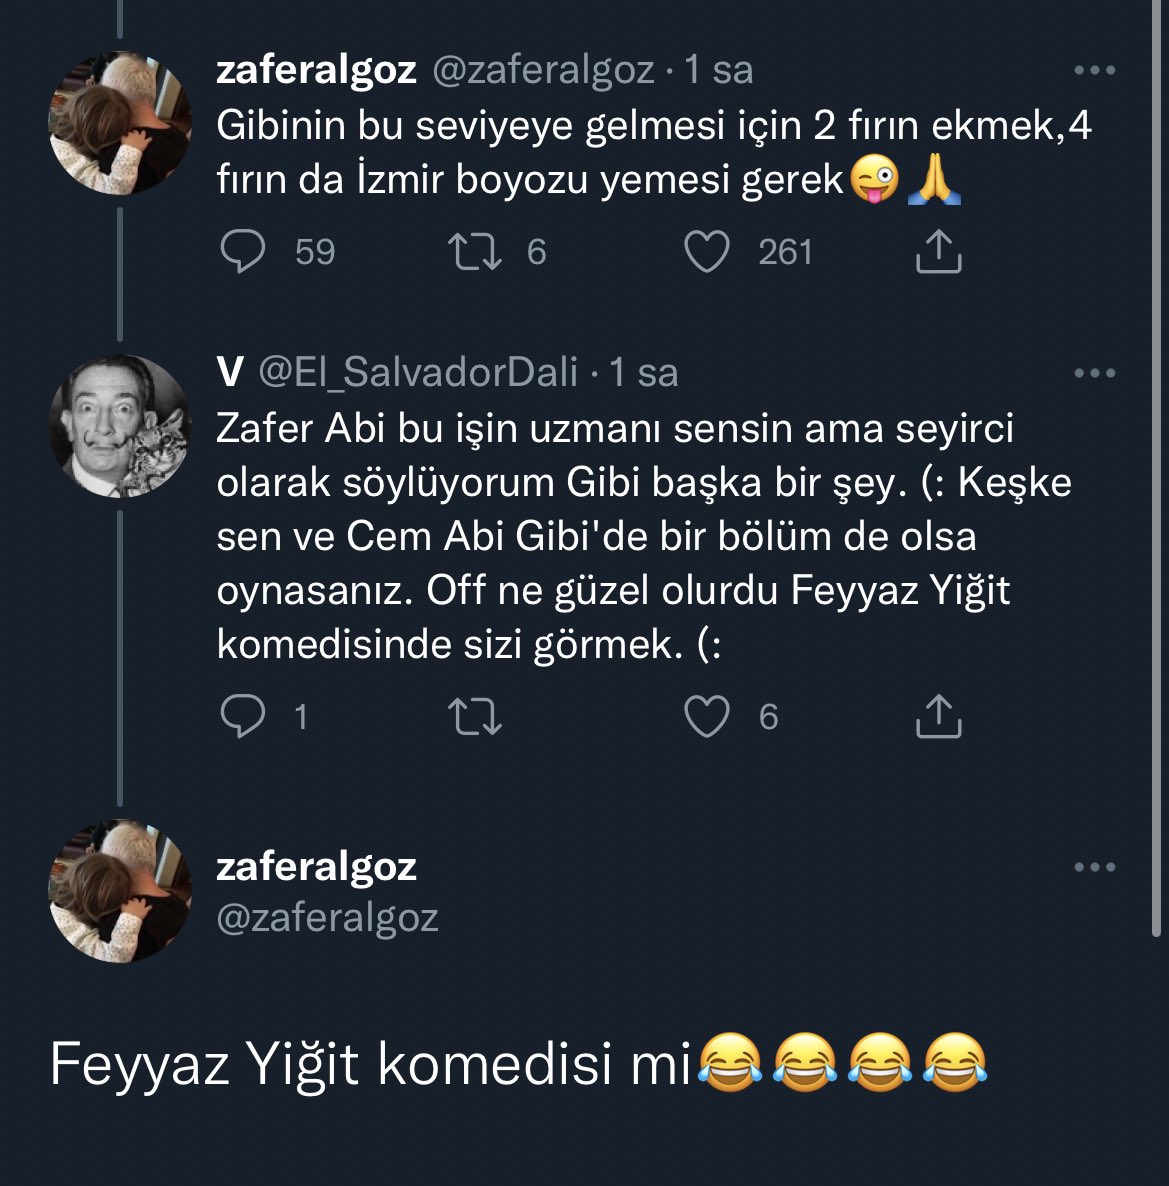The height and width of the screenshot is (1186, 1169).
Task: Reply to El_SalvadorDali's tweet
Action: pos(243,716)
